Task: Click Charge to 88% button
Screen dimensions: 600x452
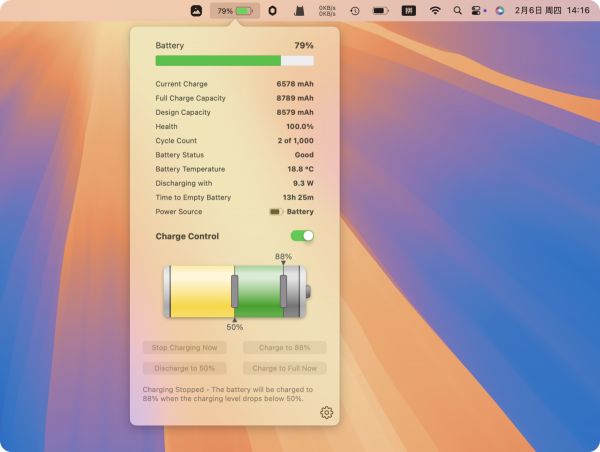Action: (285, 348)
